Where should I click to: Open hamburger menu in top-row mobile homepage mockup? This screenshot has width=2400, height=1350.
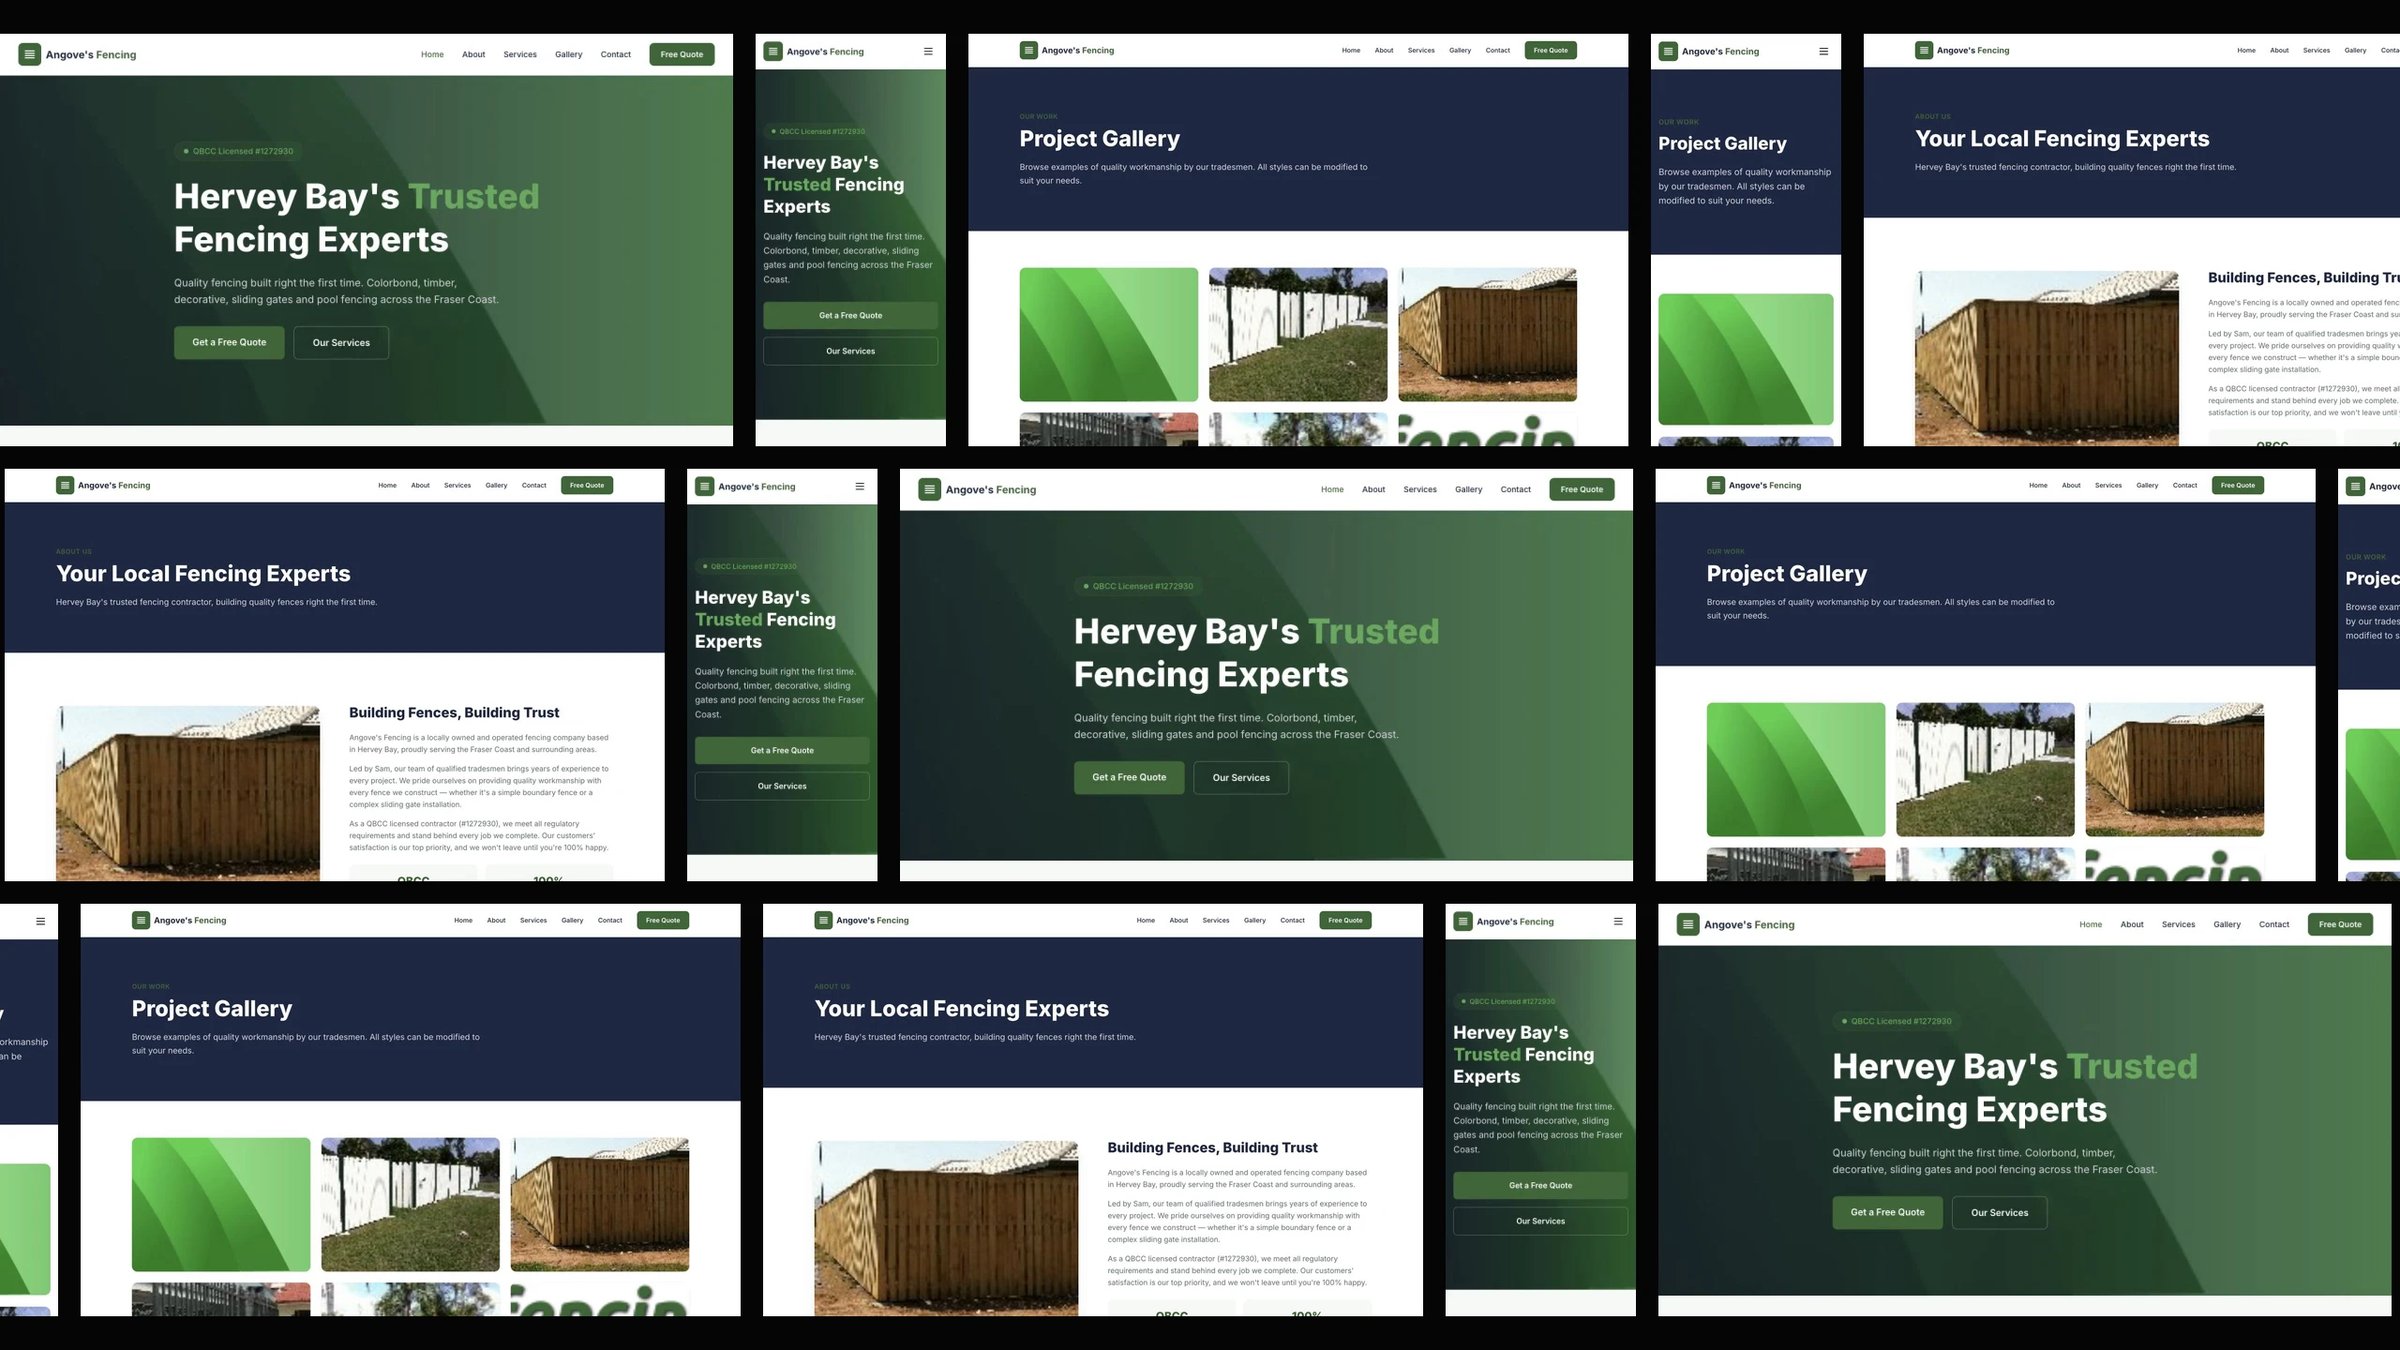coord(928,51)
